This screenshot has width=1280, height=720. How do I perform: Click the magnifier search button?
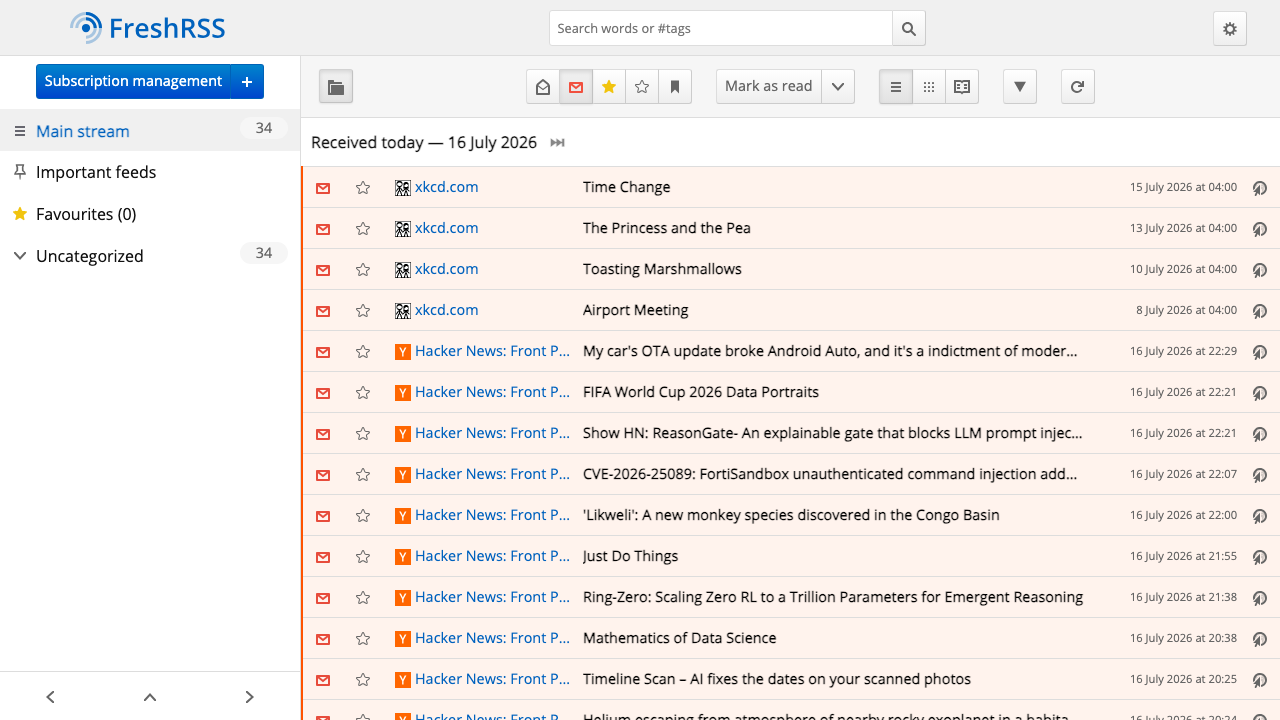click(909, 28)
